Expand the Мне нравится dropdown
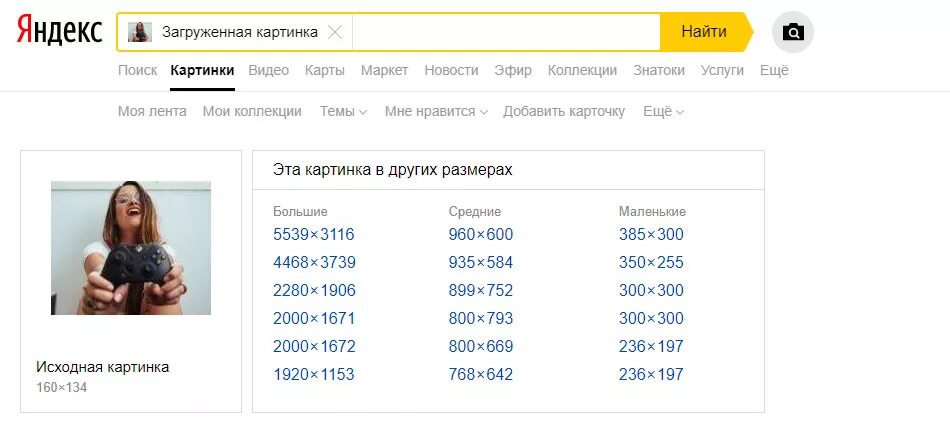This screenshot has height=446, width=950. coord(436,112)
